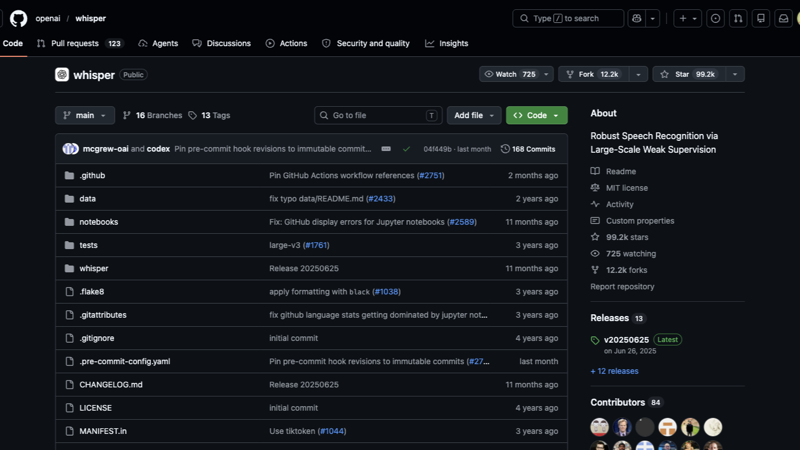Open the data folder

[x=87, y=198]
